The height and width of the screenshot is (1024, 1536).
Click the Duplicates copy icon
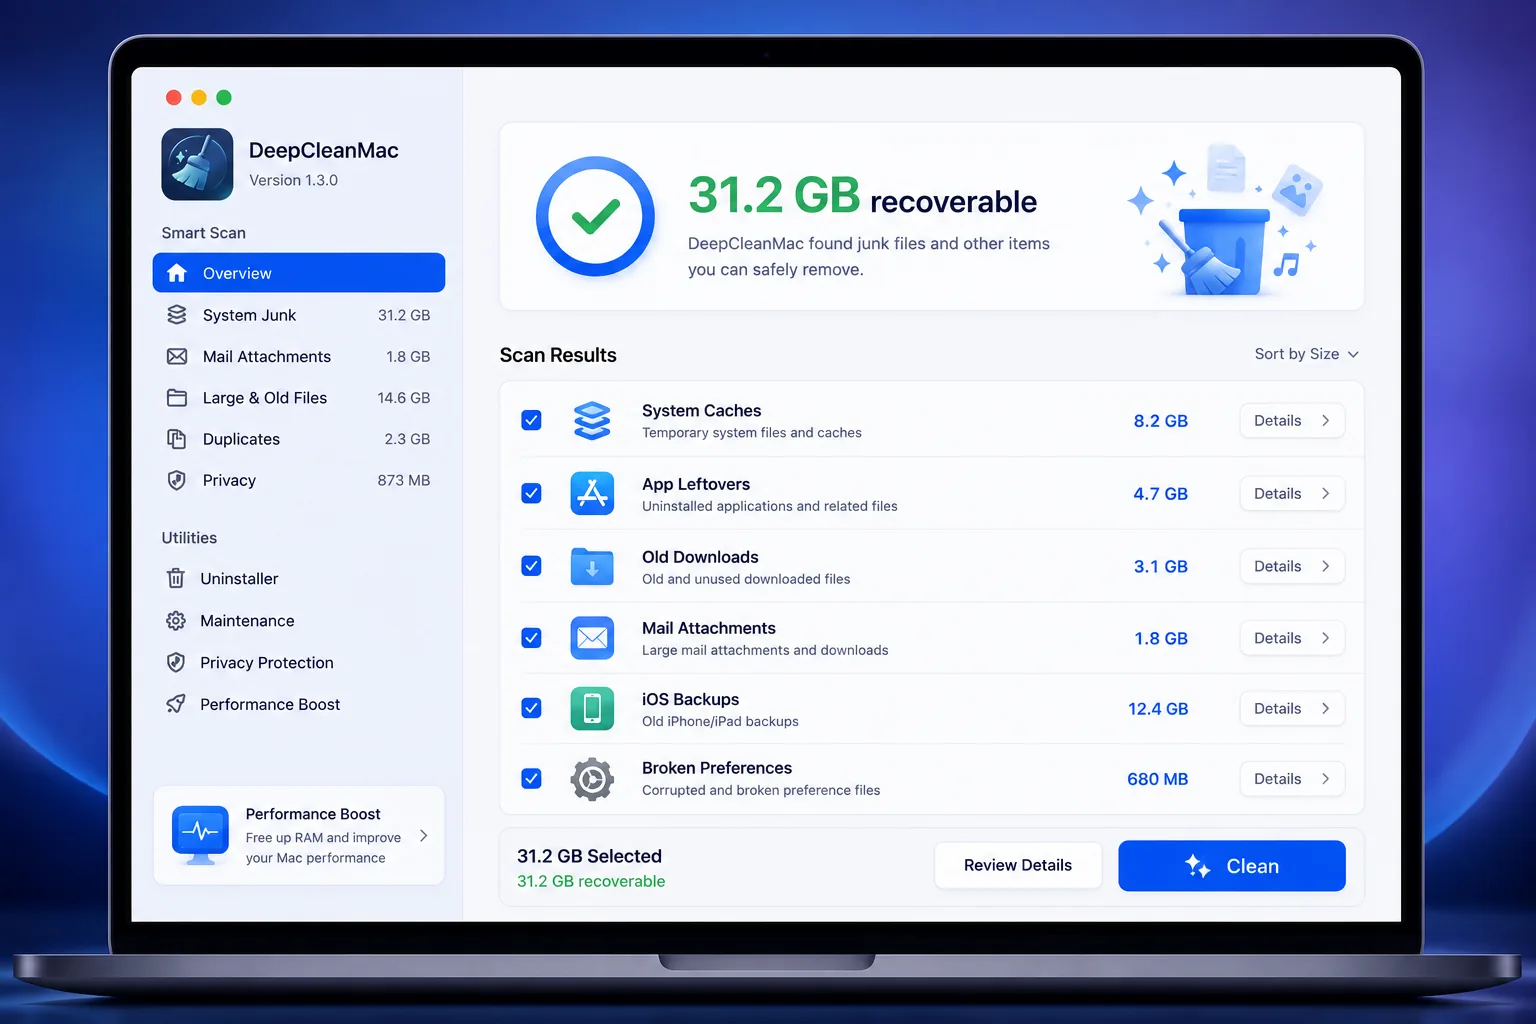click(x=177, y=439)
